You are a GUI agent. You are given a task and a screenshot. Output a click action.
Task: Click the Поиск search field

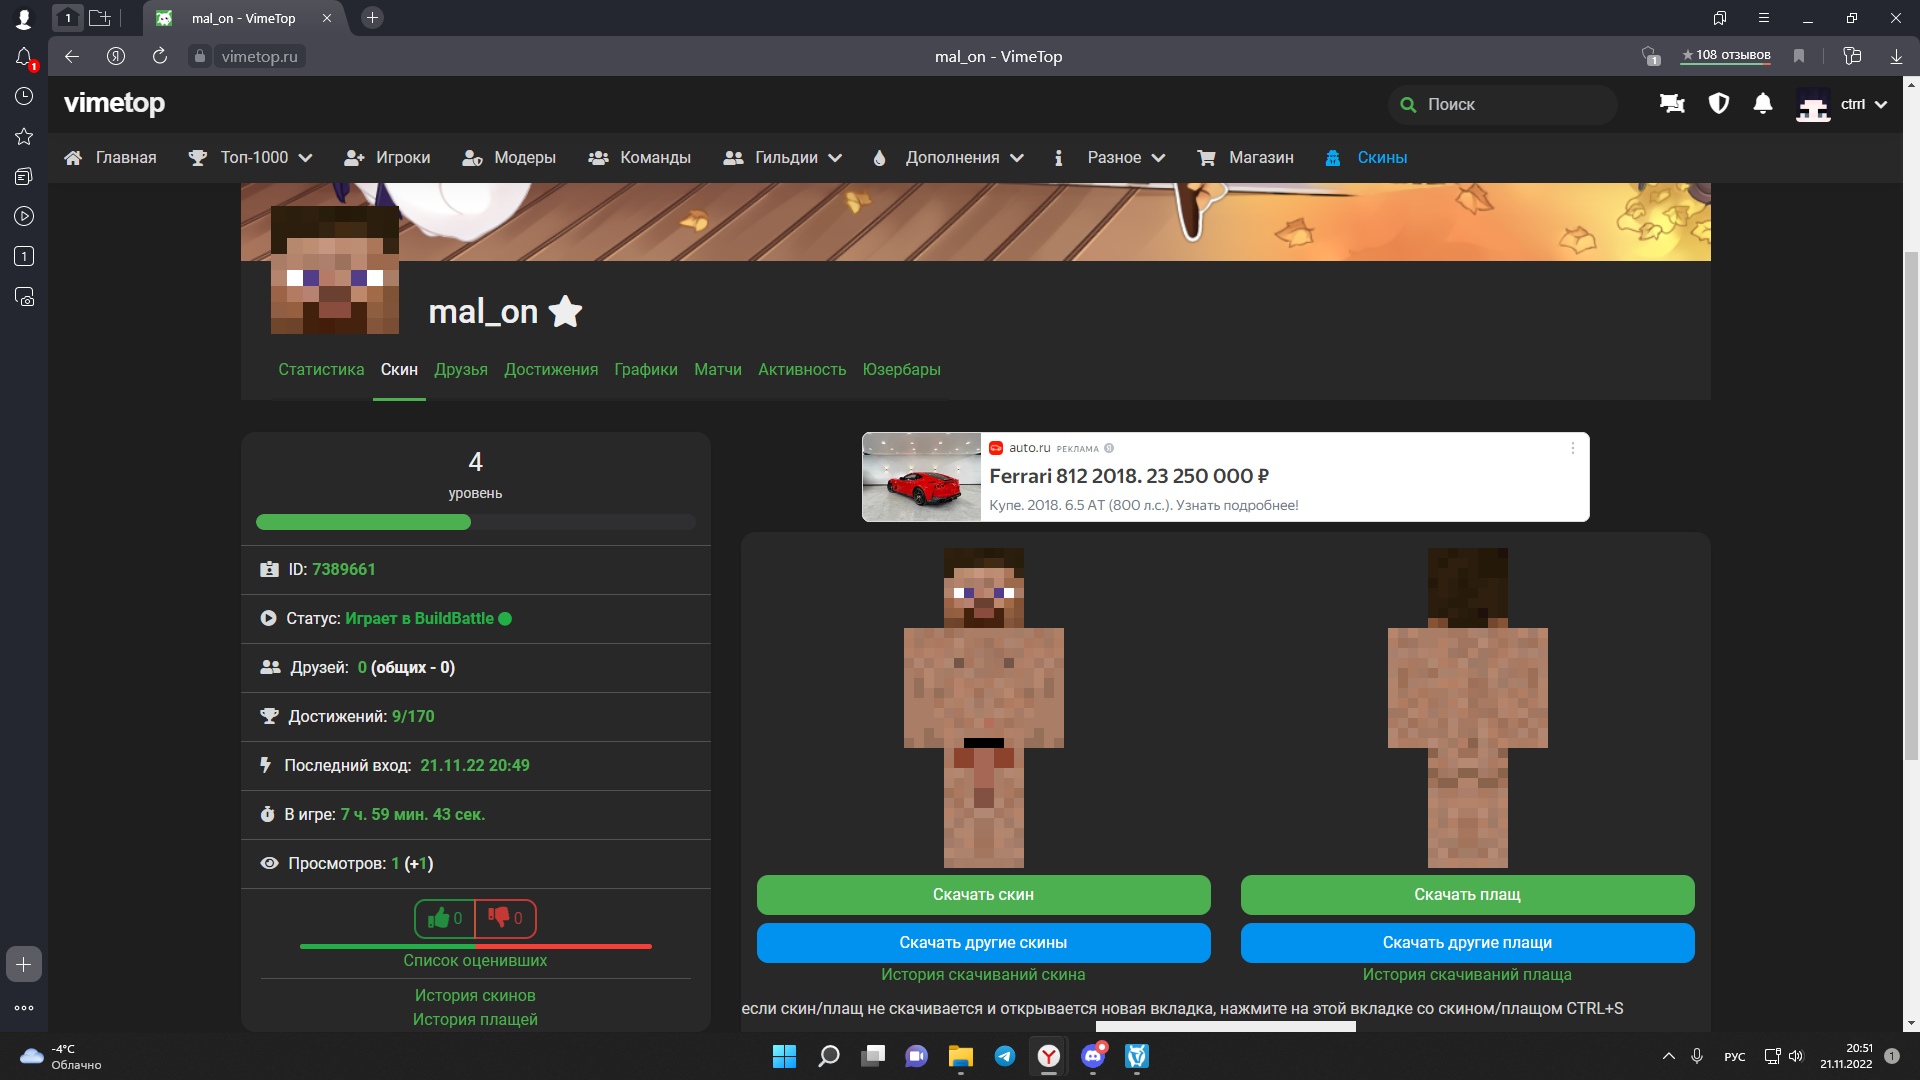click(x=1500, y=104)
